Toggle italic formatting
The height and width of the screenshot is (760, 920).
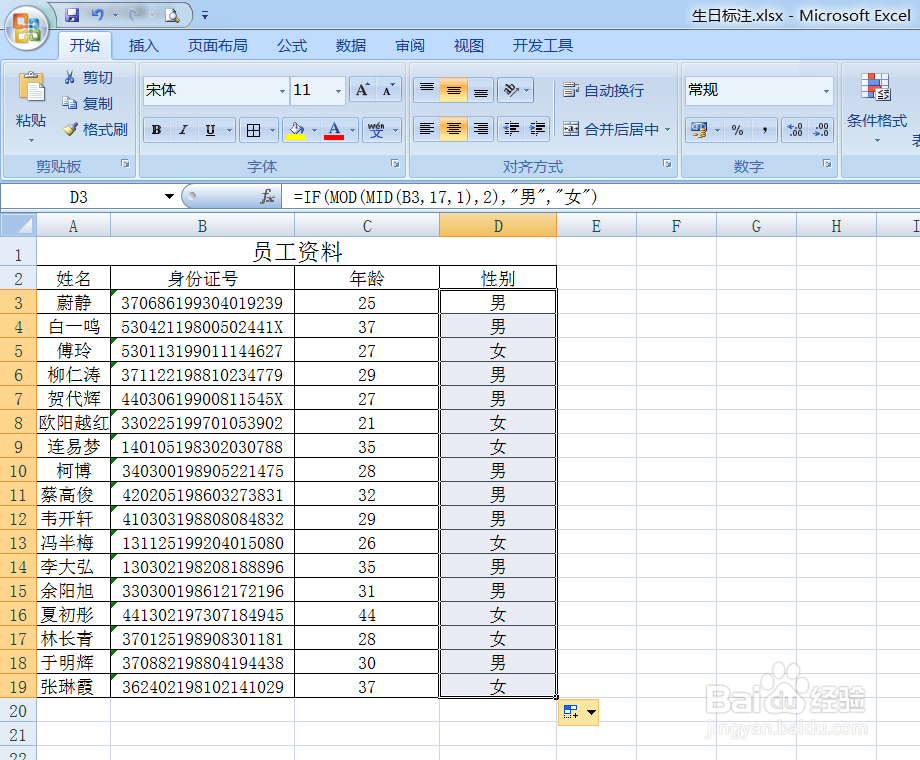tap(183, 130)
